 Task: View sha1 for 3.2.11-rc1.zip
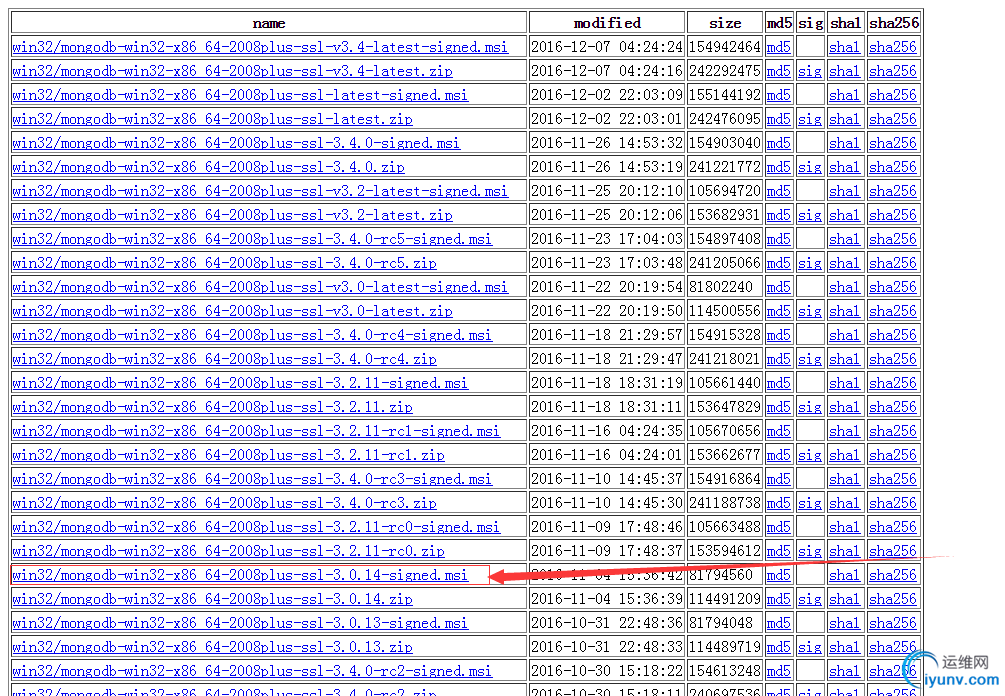point(844,456)
